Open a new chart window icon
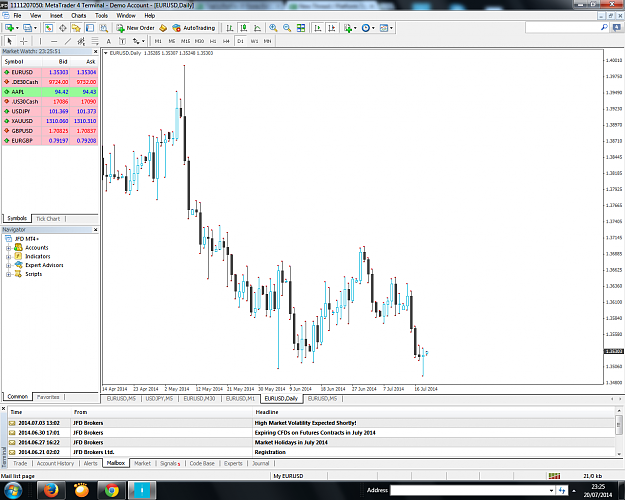This screenshot has width=625, height=500. (x=9, y=28)
